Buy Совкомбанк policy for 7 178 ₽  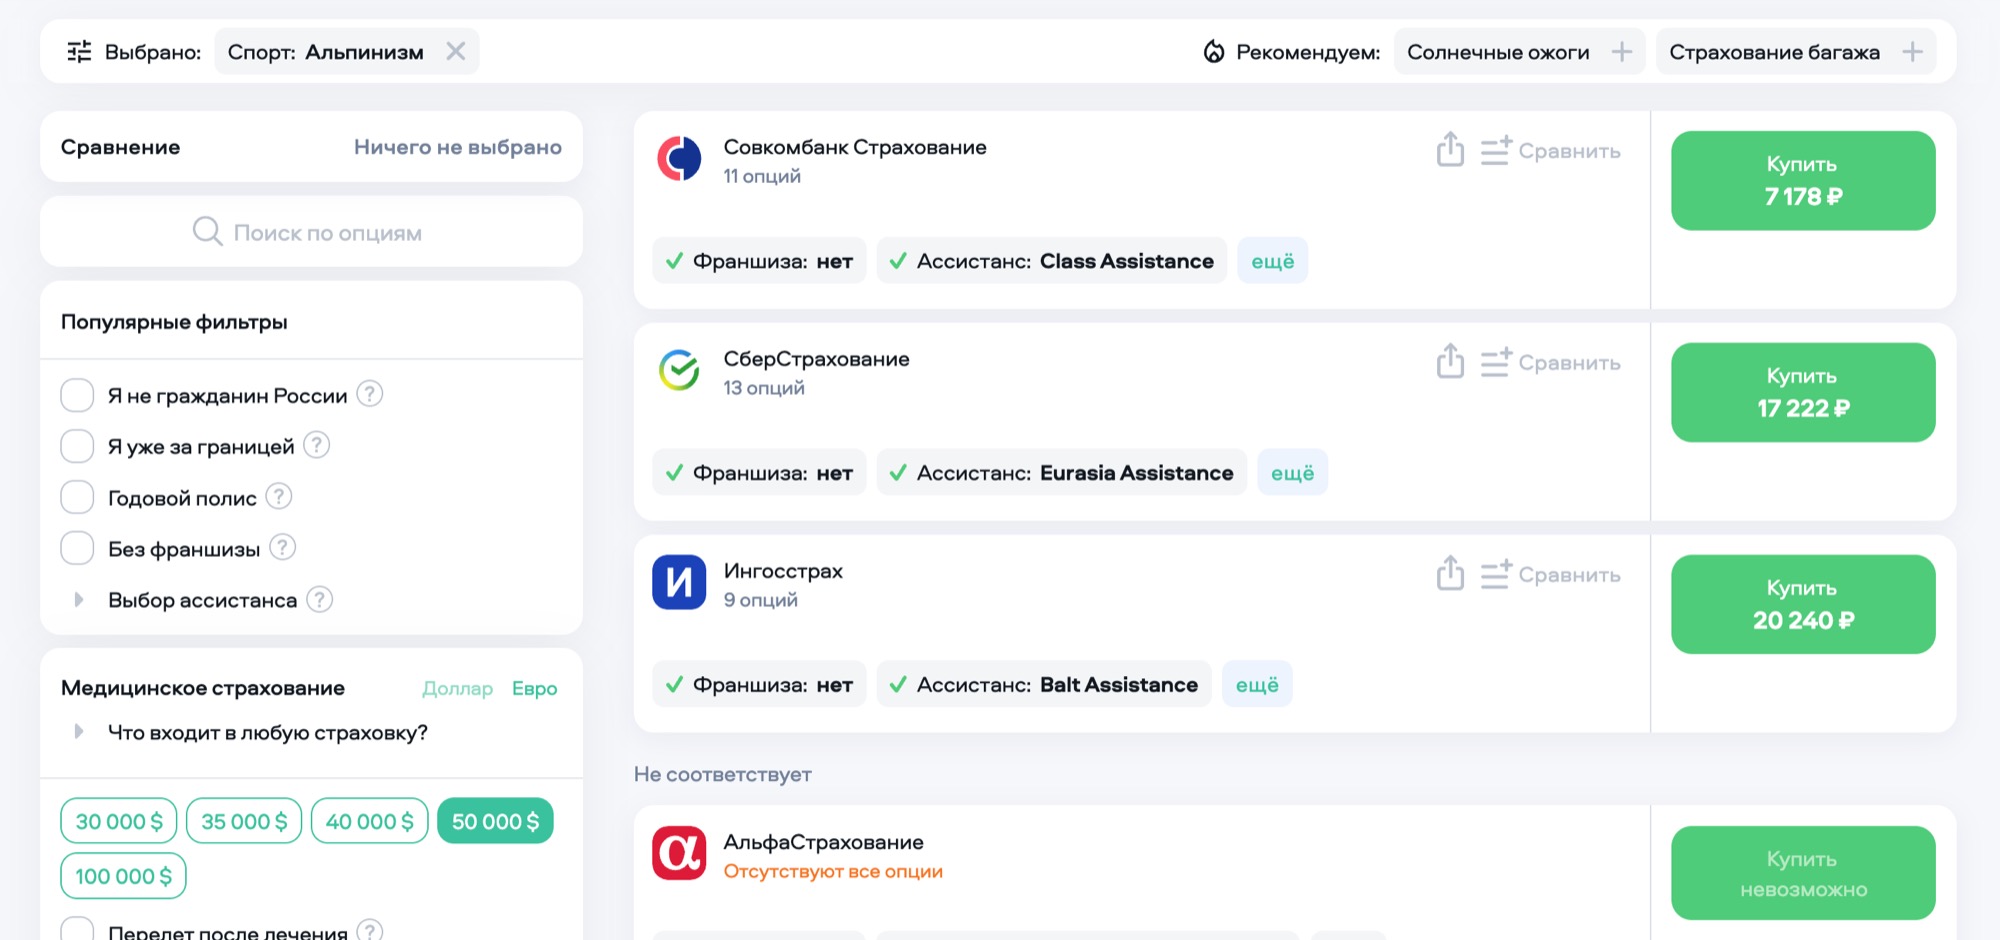pos(1802,181)
